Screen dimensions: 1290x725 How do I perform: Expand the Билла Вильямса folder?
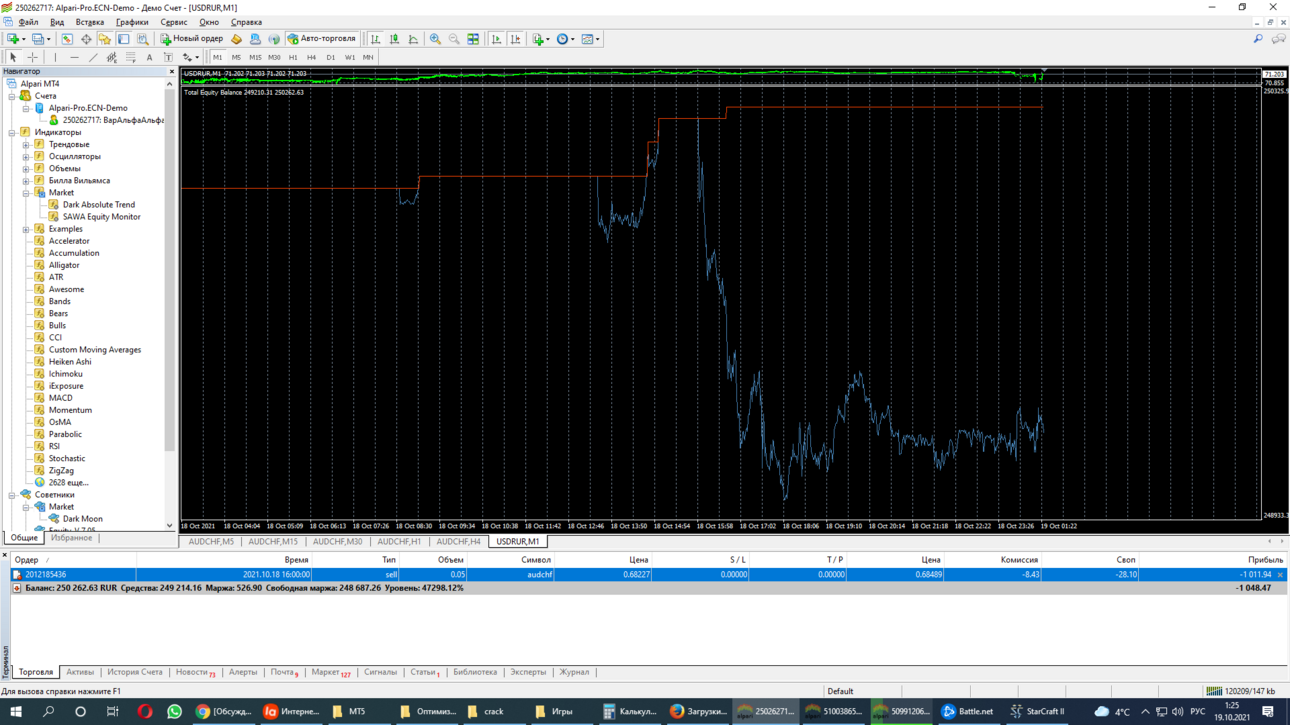[26, 181]
